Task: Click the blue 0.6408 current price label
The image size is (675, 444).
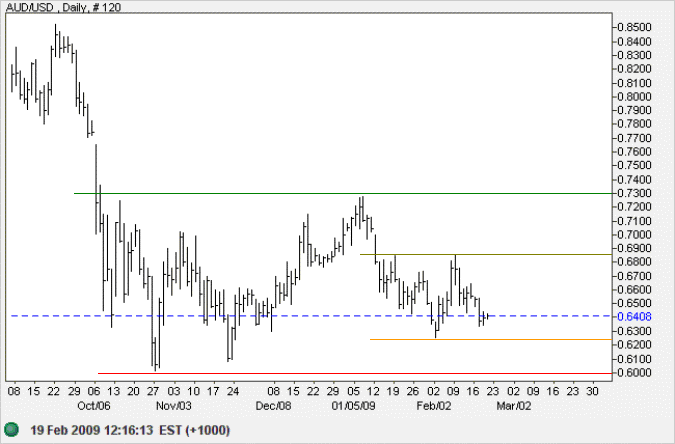Action: tap(634, 317)
